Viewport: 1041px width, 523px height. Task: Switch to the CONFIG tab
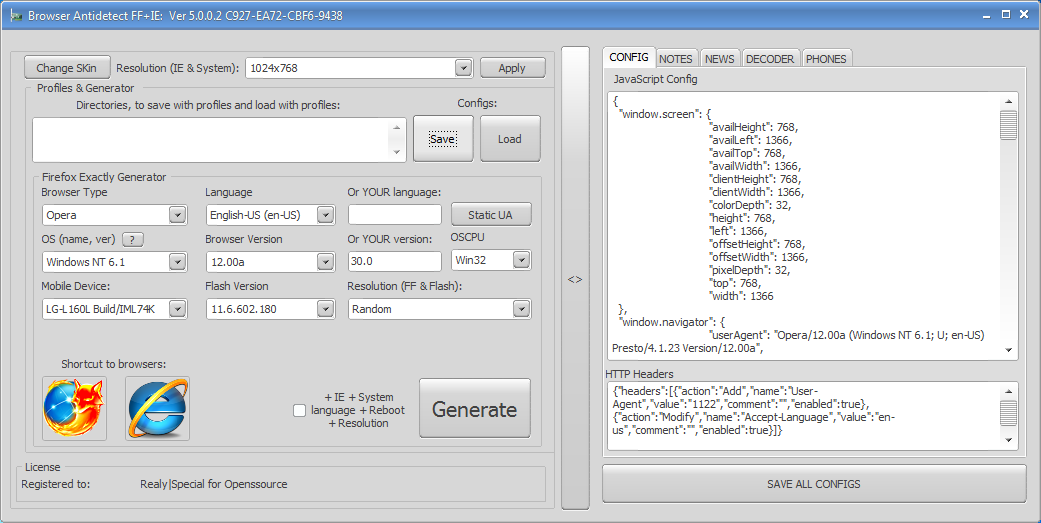[x=629, y=57]
